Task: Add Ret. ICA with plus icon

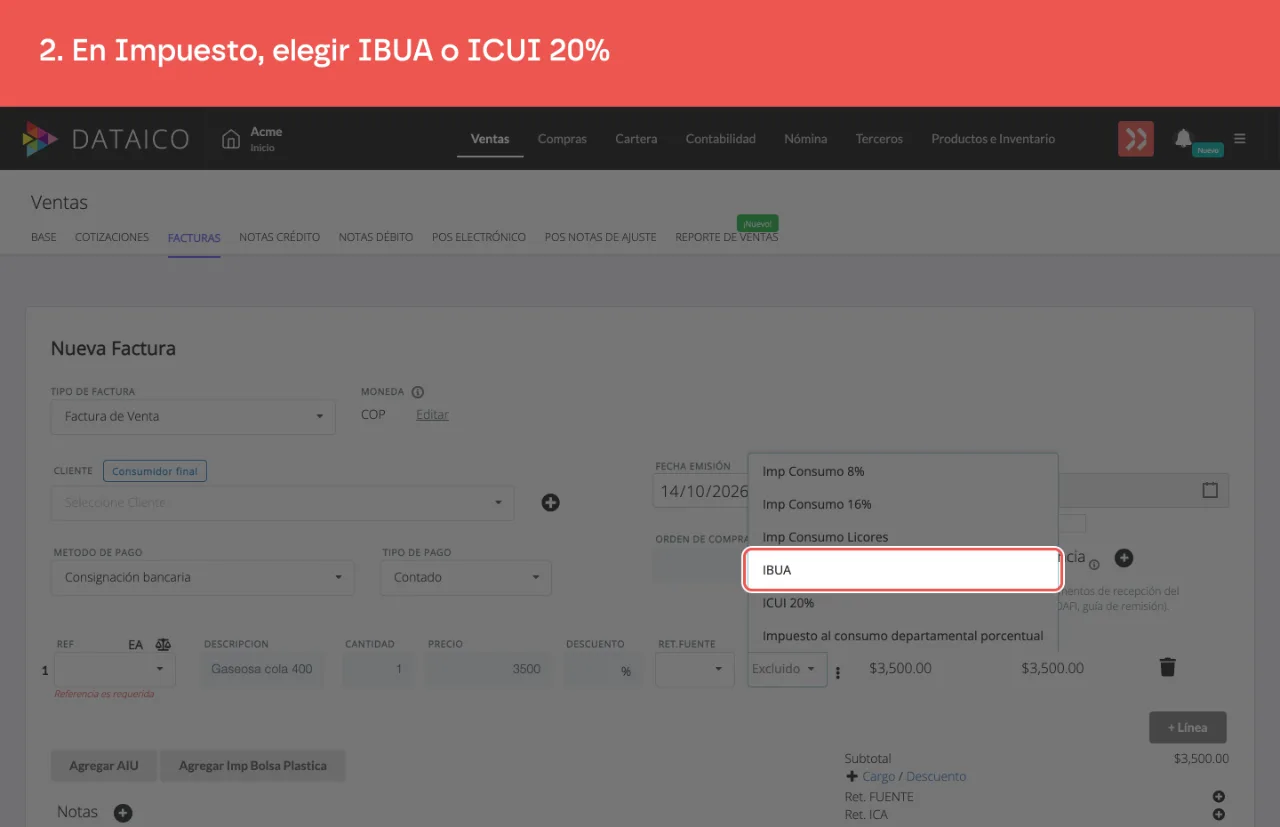Action: [x=1219, y=815]
